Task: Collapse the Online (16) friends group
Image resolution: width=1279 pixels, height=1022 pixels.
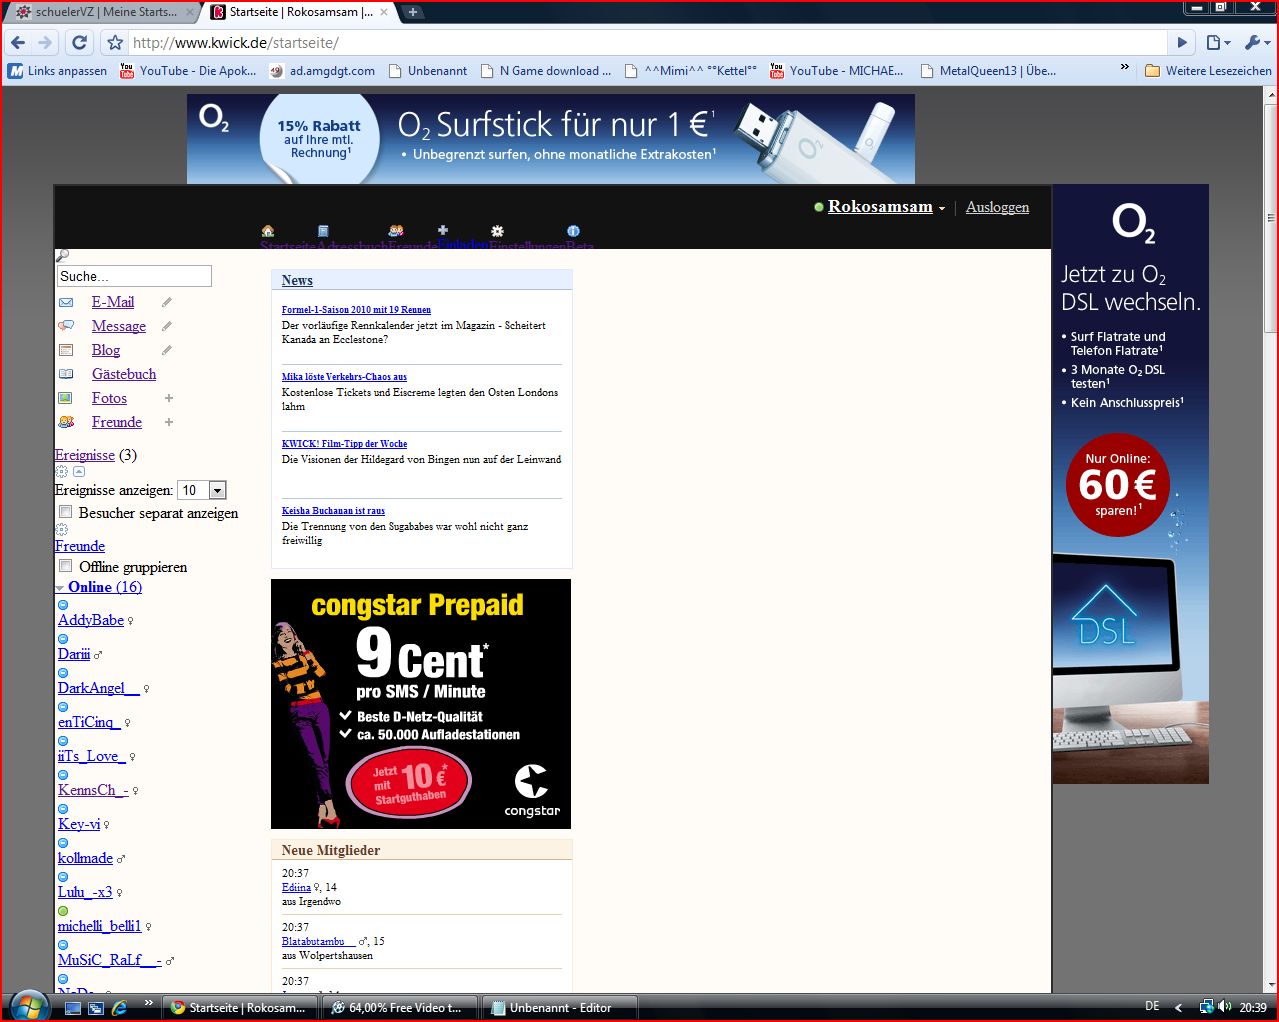Action: tap(60, 588)
